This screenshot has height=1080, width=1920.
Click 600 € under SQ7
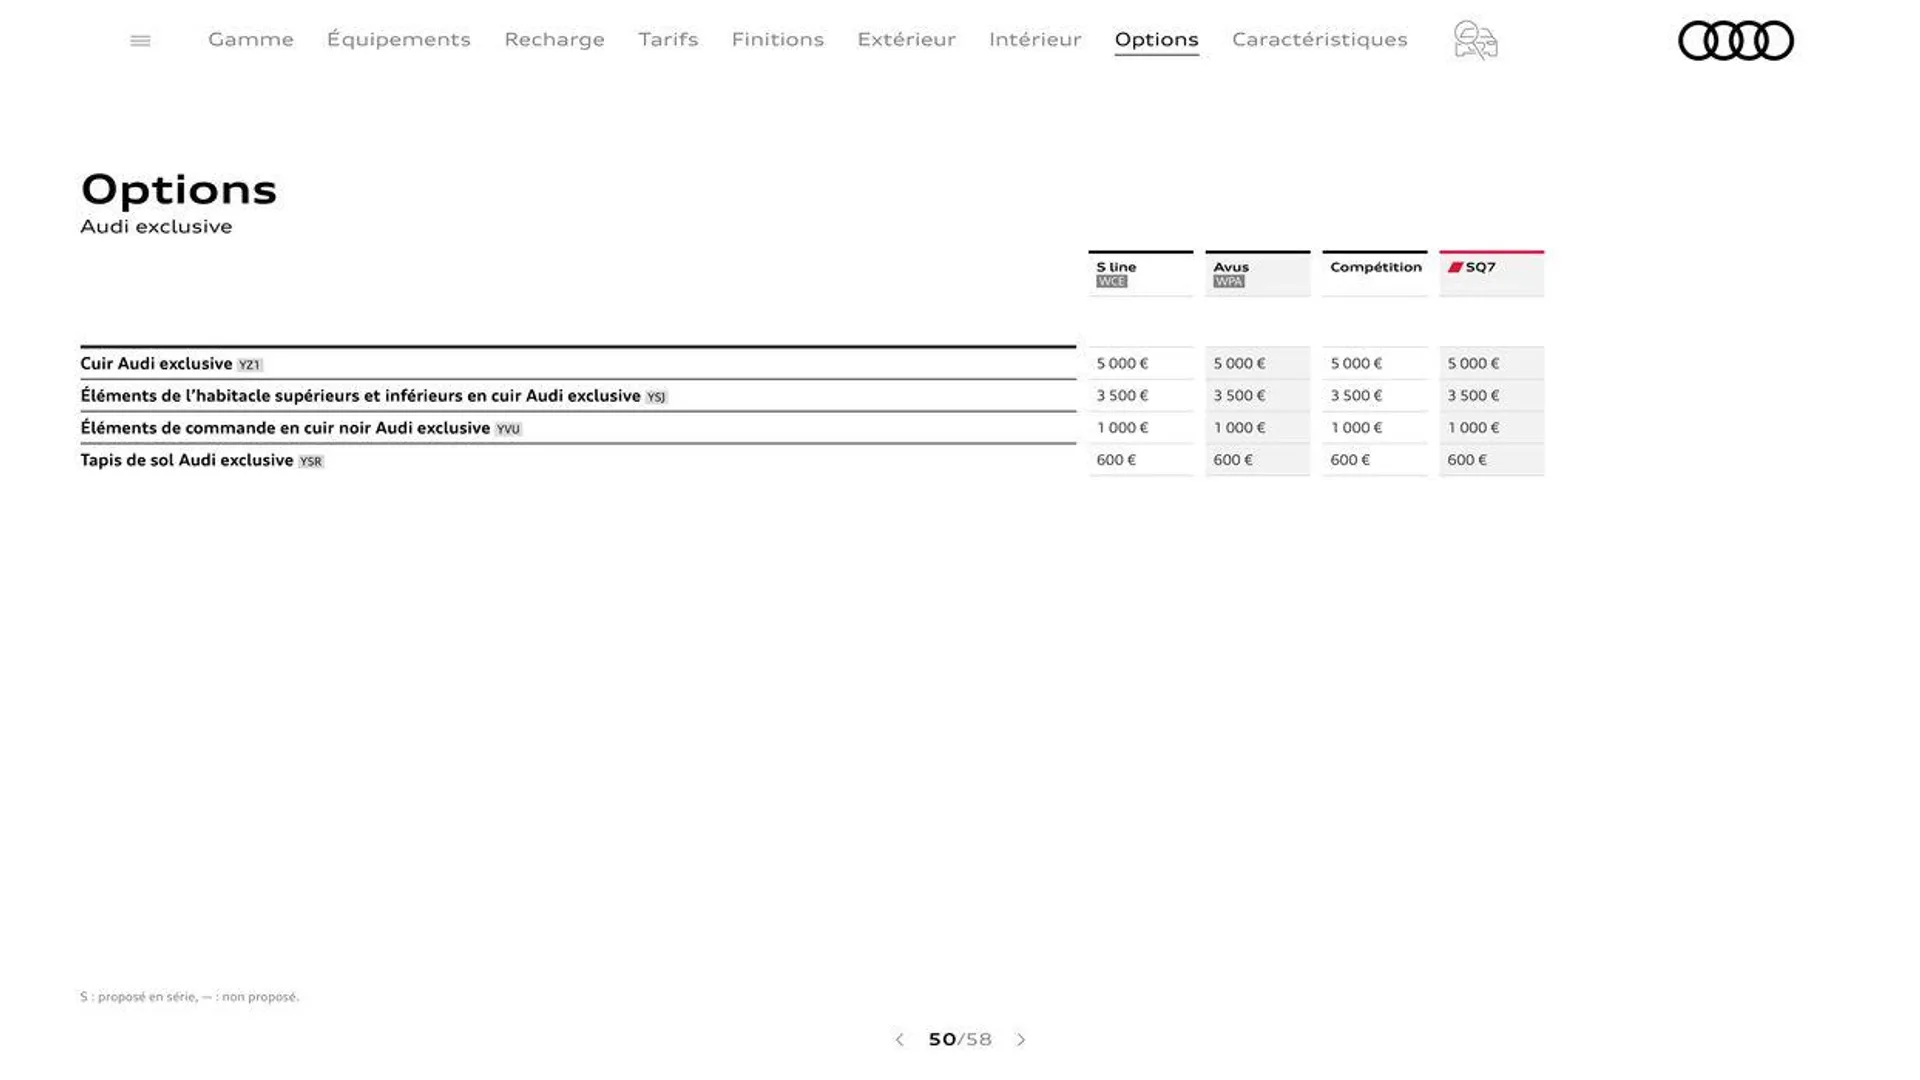click(x=1467, y=459)
